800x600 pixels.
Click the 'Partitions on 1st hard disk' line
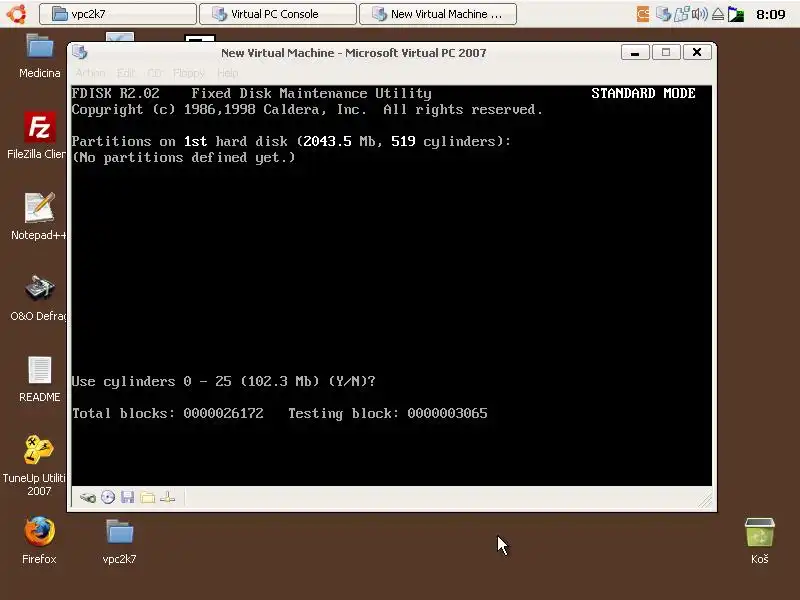(x=291, y=141)
